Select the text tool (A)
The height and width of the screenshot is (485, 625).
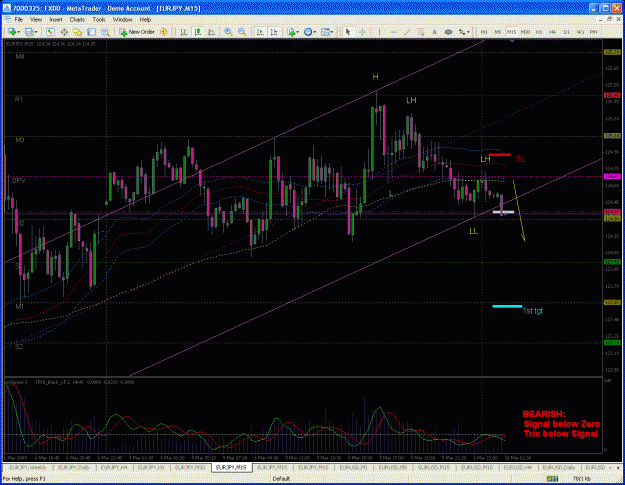[x=434, y=32]
